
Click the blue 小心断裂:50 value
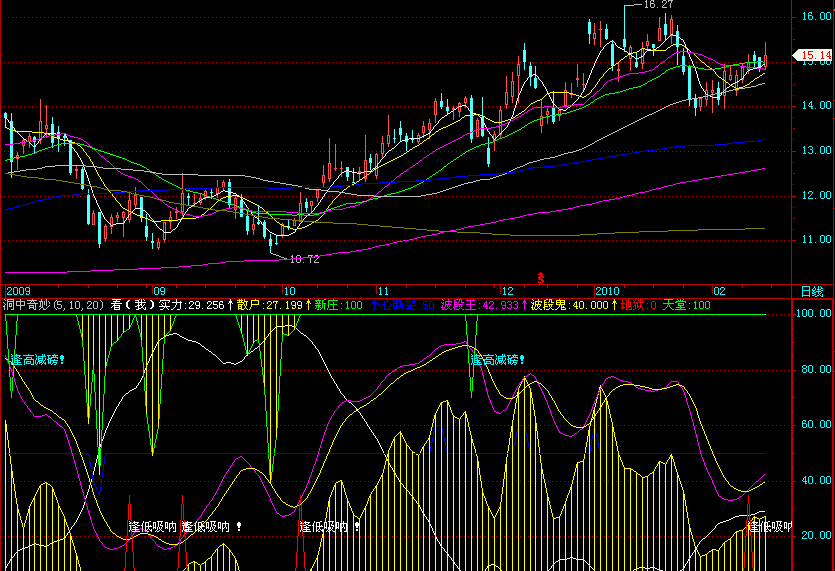tap(402, 305)
